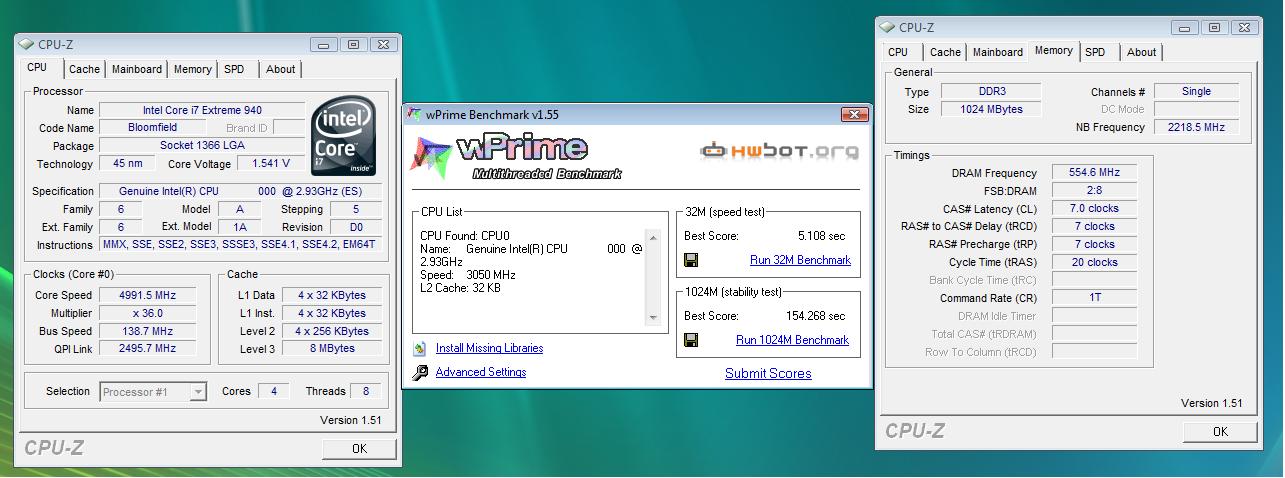Image resolution: width=1285 pixels, height=478 pixels.
Task: Click Install Missing Libraries link
Action: [x=490, y=348]
